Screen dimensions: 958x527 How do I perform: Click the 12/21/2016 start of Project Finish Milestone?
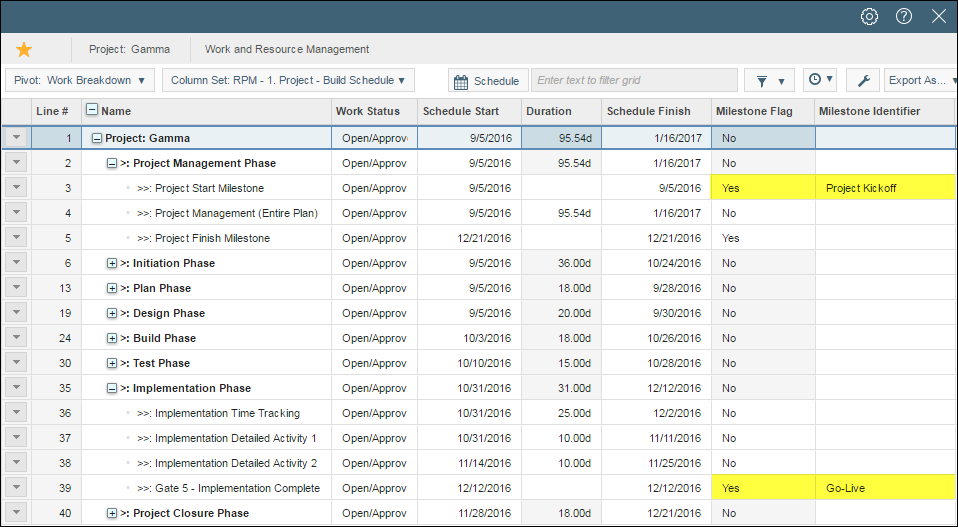click(x=469, y=238)
